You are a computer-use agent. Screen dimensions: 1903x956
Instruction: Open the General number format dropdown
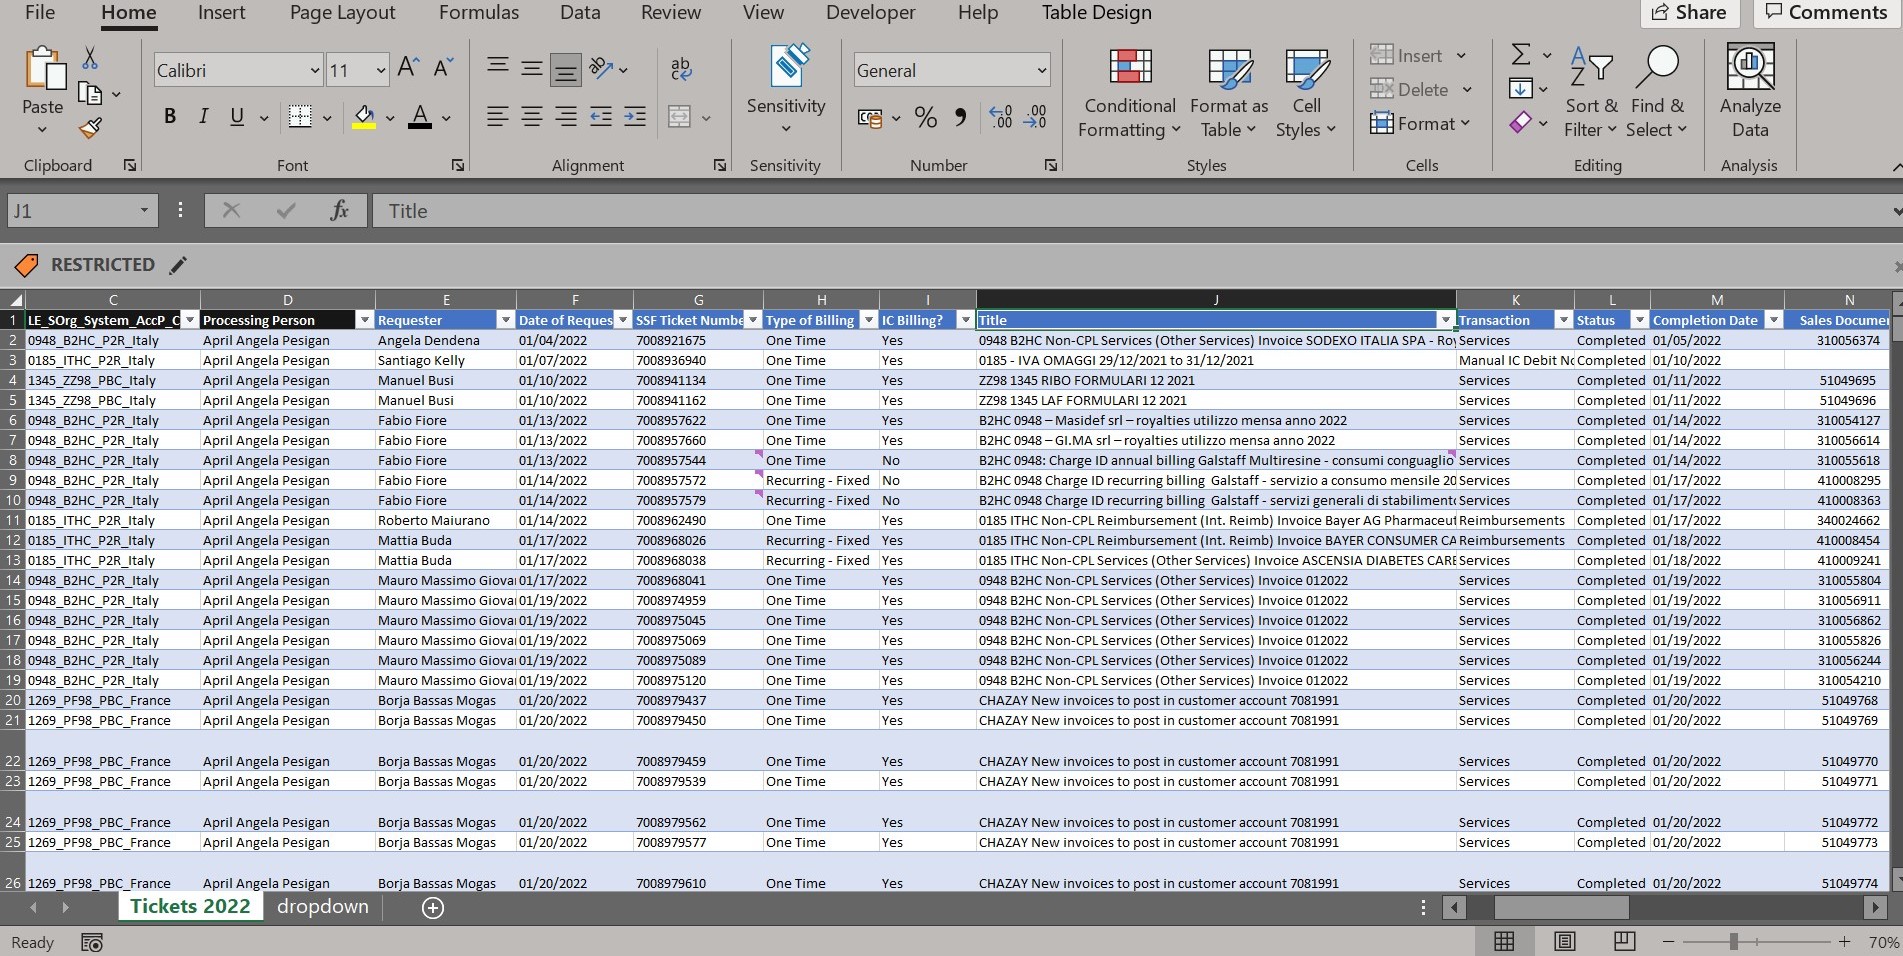1041,71
